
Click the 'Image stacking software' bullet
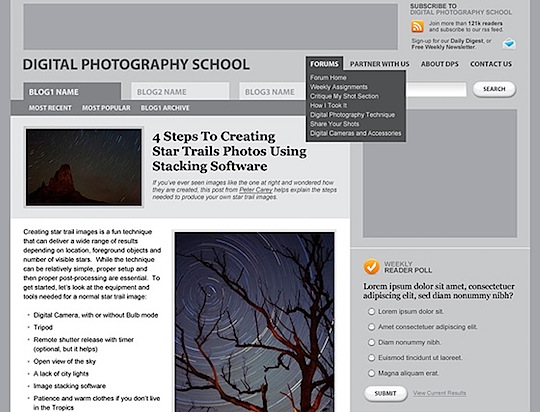(70, 386)
